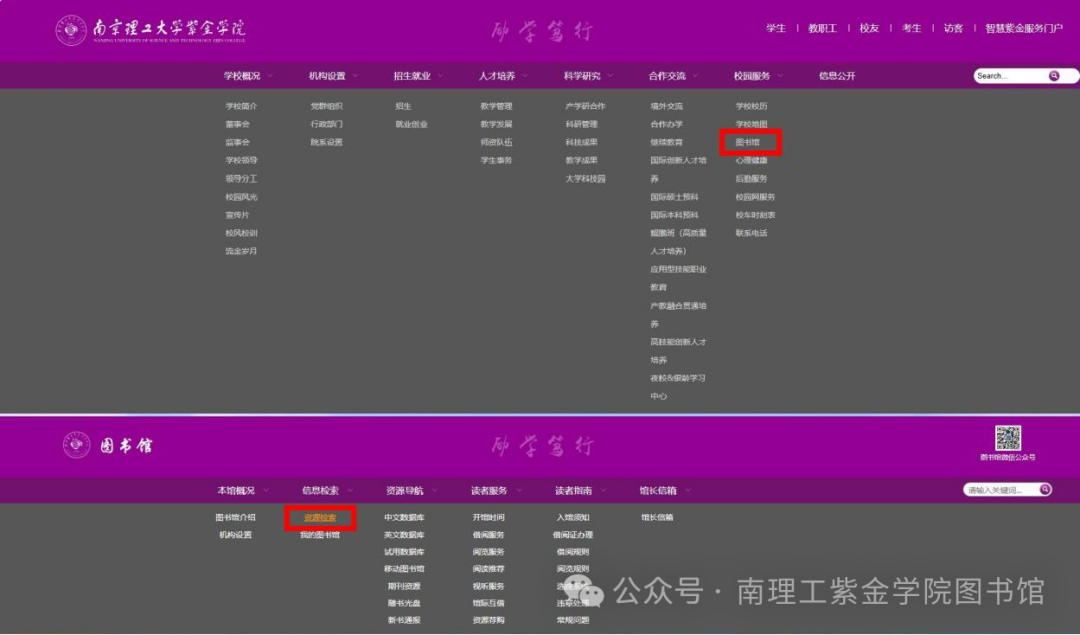This screenshot has height=635, width=1080.
Task: Click the library seal logo
Action: tap(75, 446)
